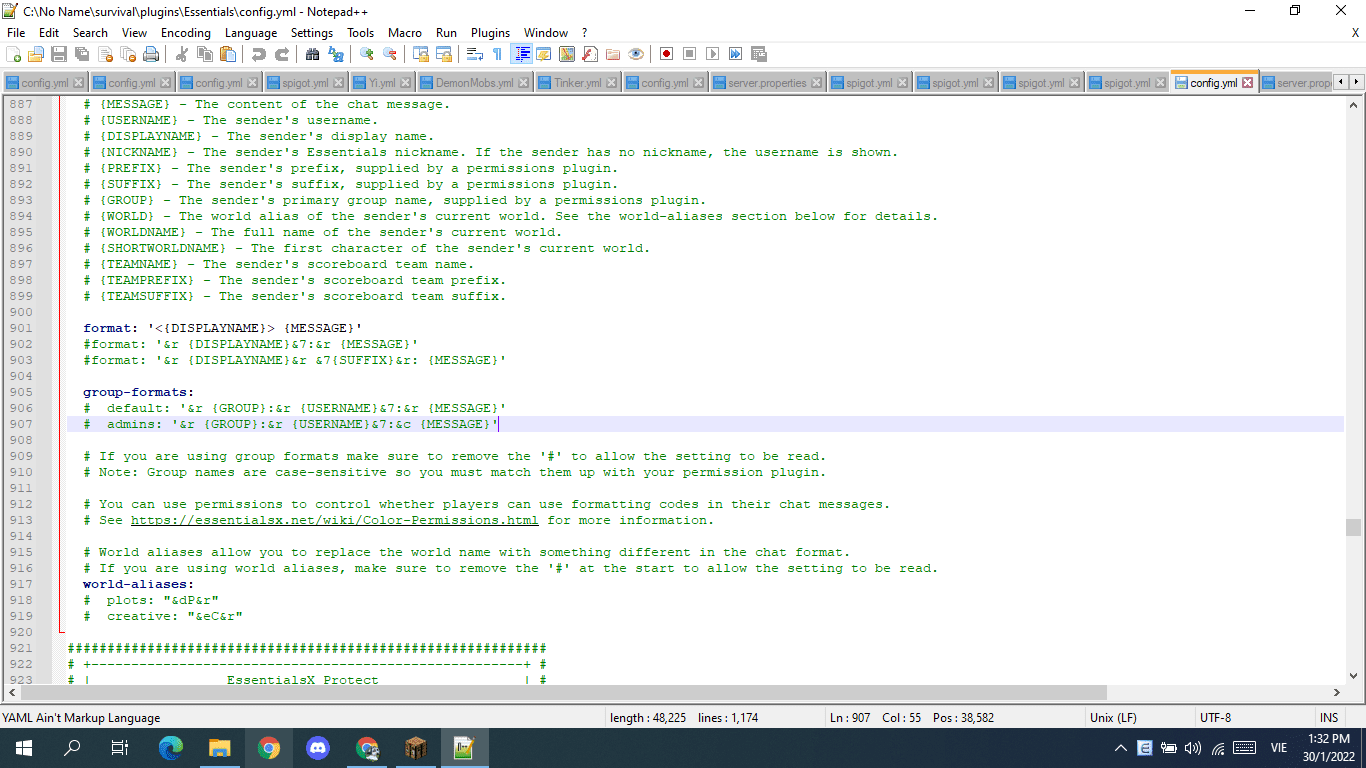
Task: Click the vertical scrollbar thumb
Action: pyautogui.click(x=1354, y=527)
